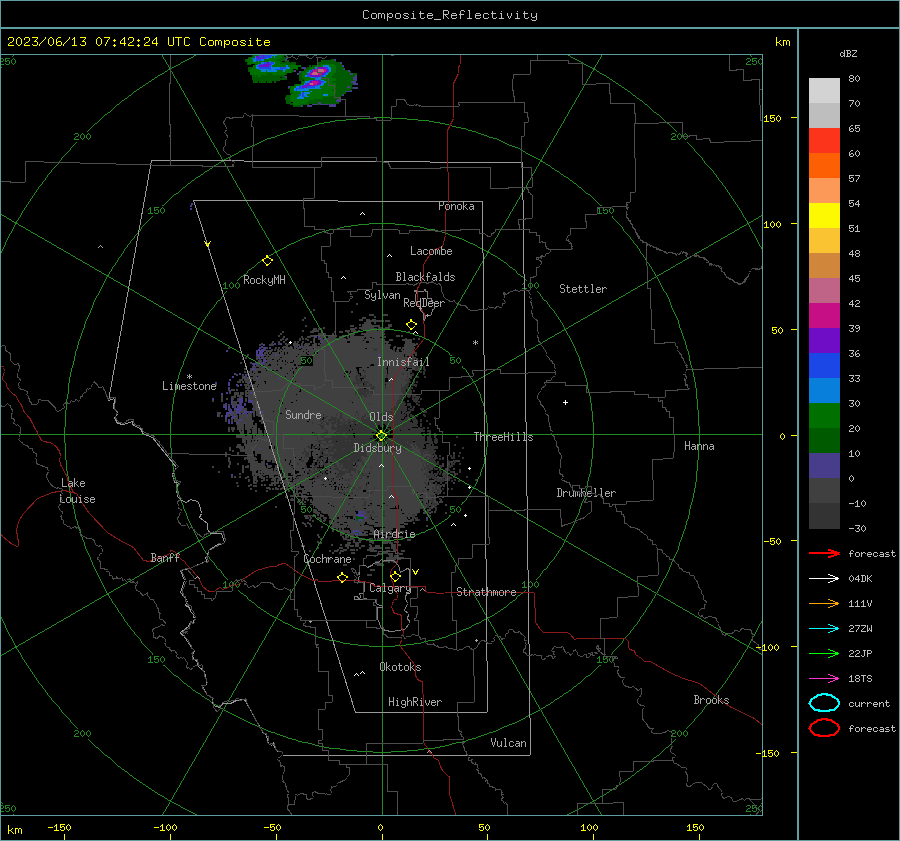Select yellow diamond marker above Calgary
This screenshot has height=841, width=900.
pos(395,576)
